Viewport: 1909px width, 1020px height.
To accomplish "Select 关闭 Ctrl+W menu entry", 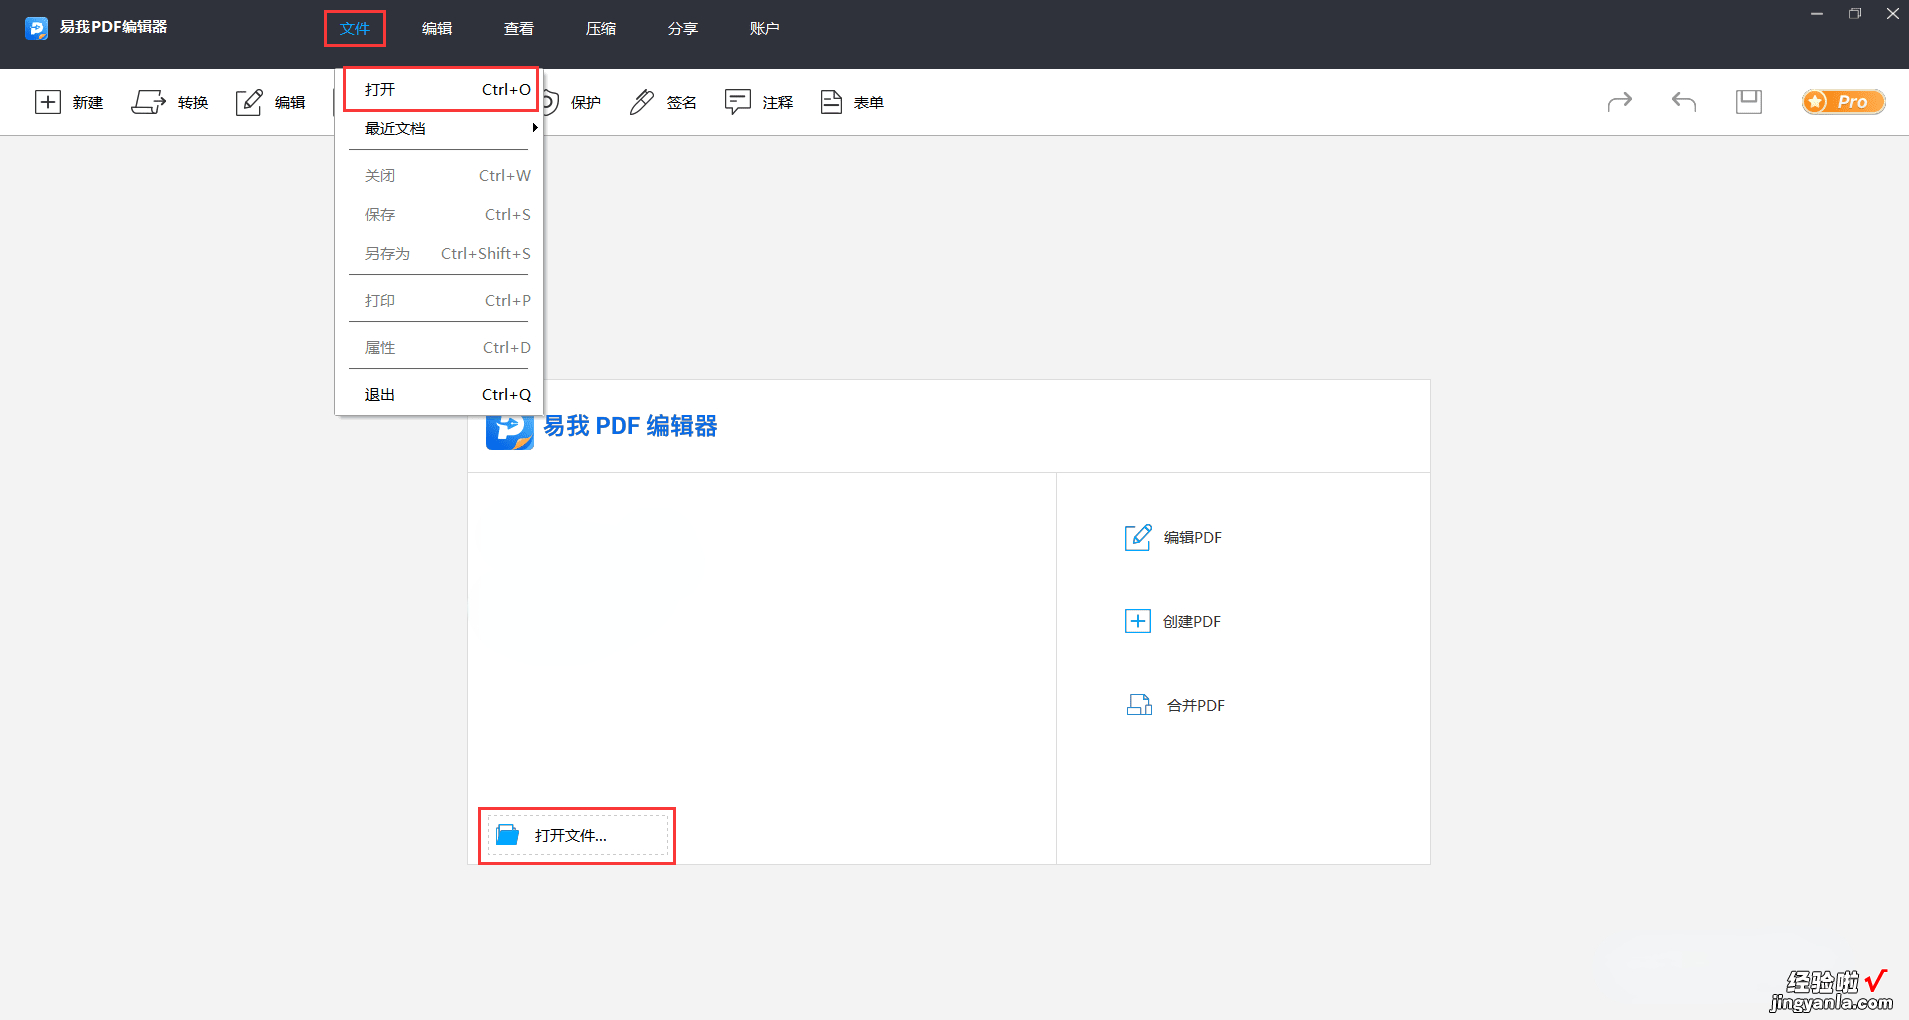I will click(441, 176).
